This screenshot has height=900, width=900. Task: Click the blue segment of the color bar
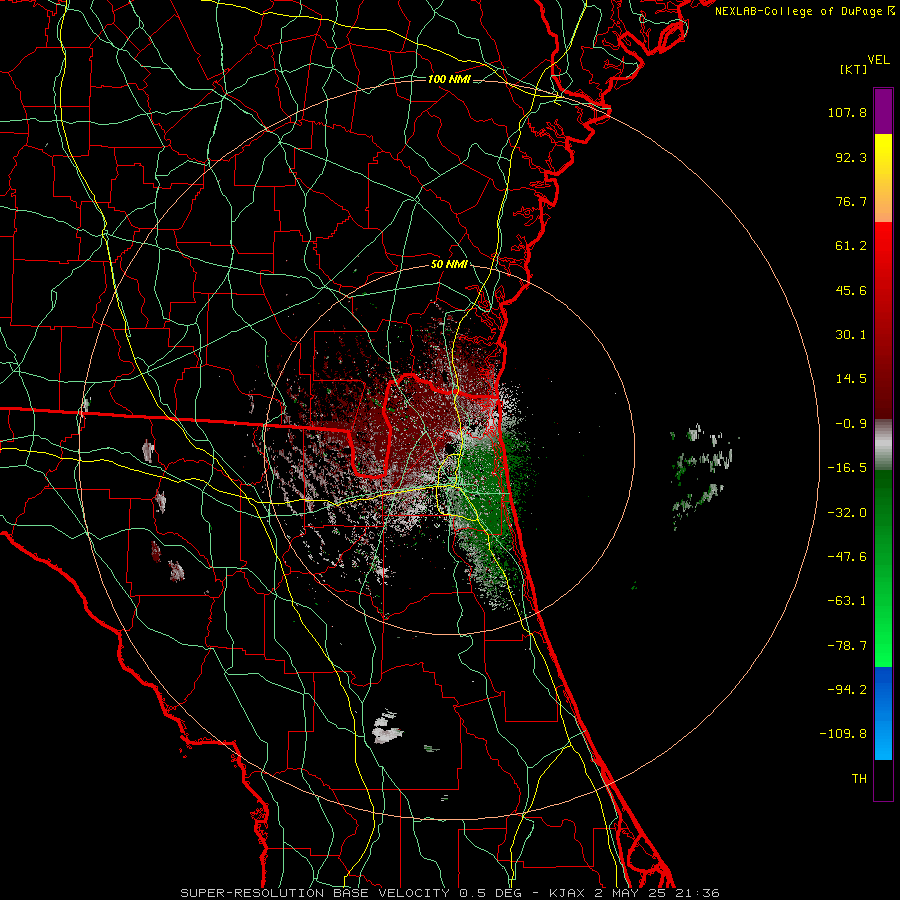(883, 713)
